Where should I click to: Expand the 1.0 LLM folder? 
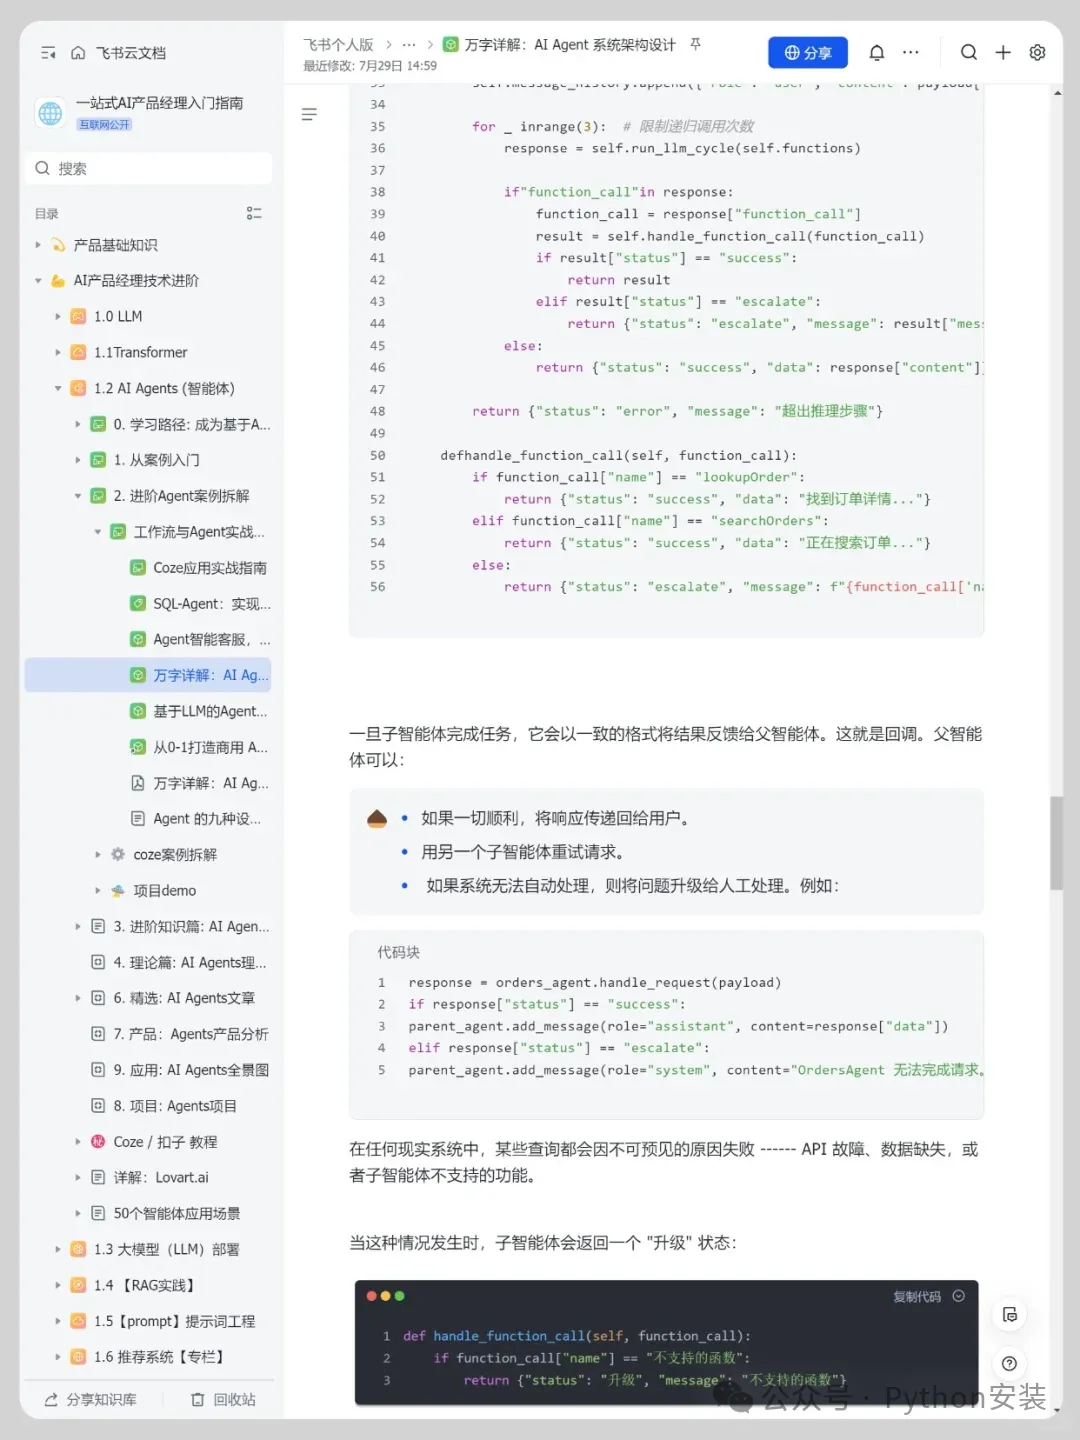pos(58,317)
